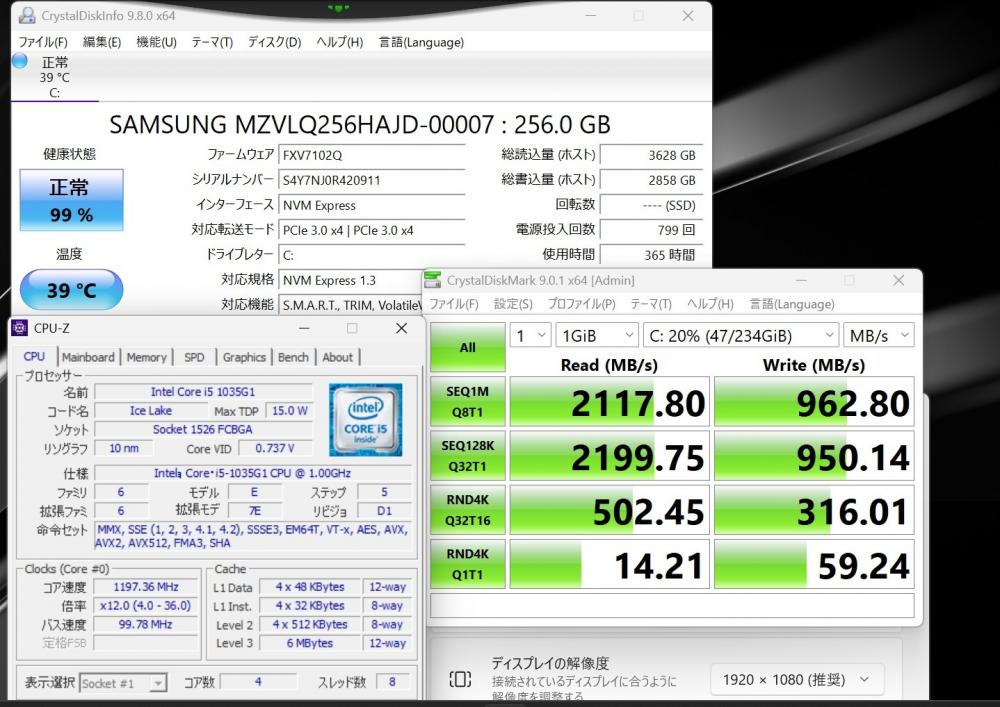Open the 1GiB test size dropdown

pos(596,335)
